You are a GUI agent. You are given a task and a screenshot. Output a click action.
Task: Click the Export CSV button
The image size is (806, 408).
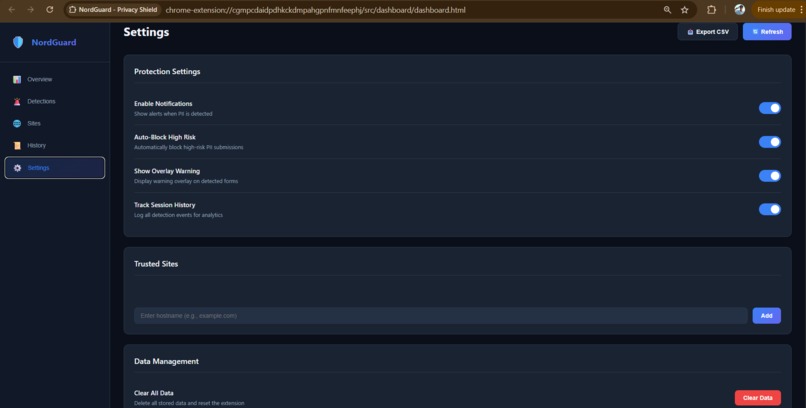coord(707,32)
